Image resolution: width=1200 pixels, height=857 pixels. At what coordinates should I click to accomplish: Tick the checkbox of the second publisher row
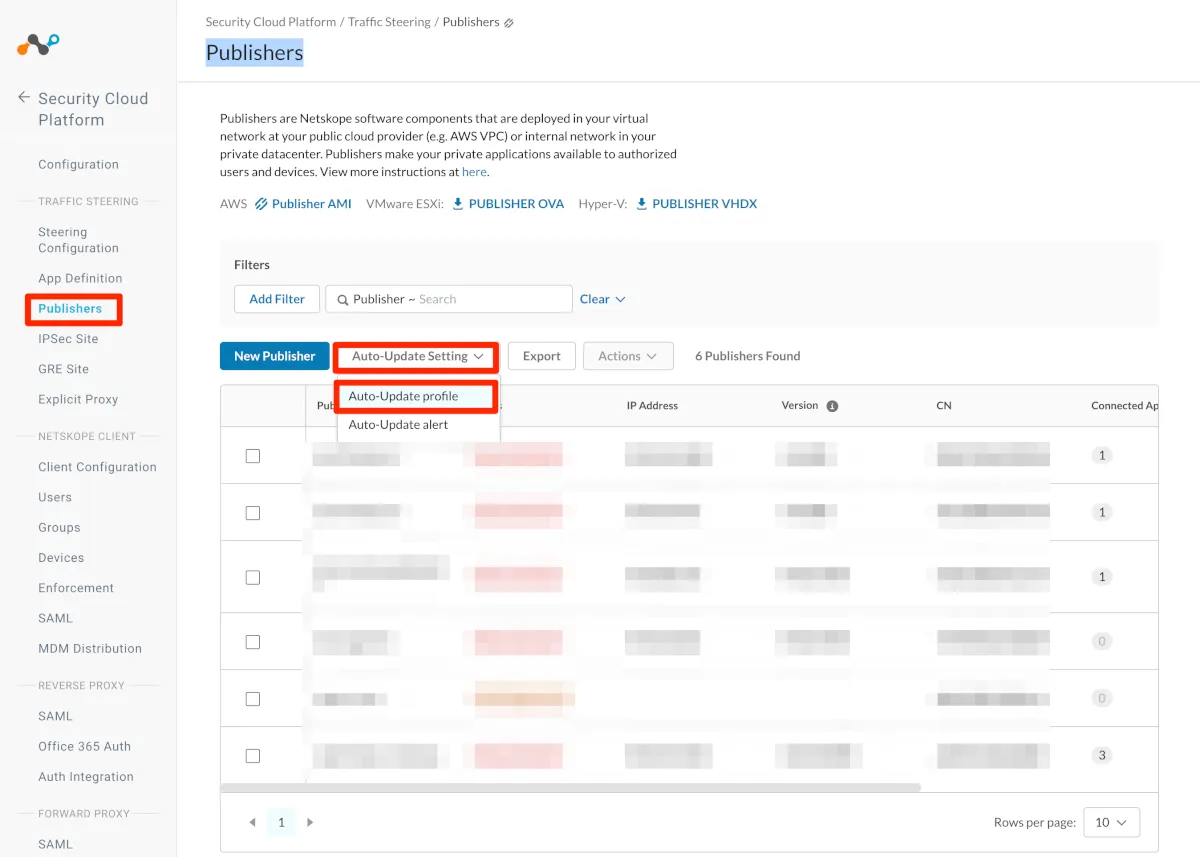pos(253,512)
